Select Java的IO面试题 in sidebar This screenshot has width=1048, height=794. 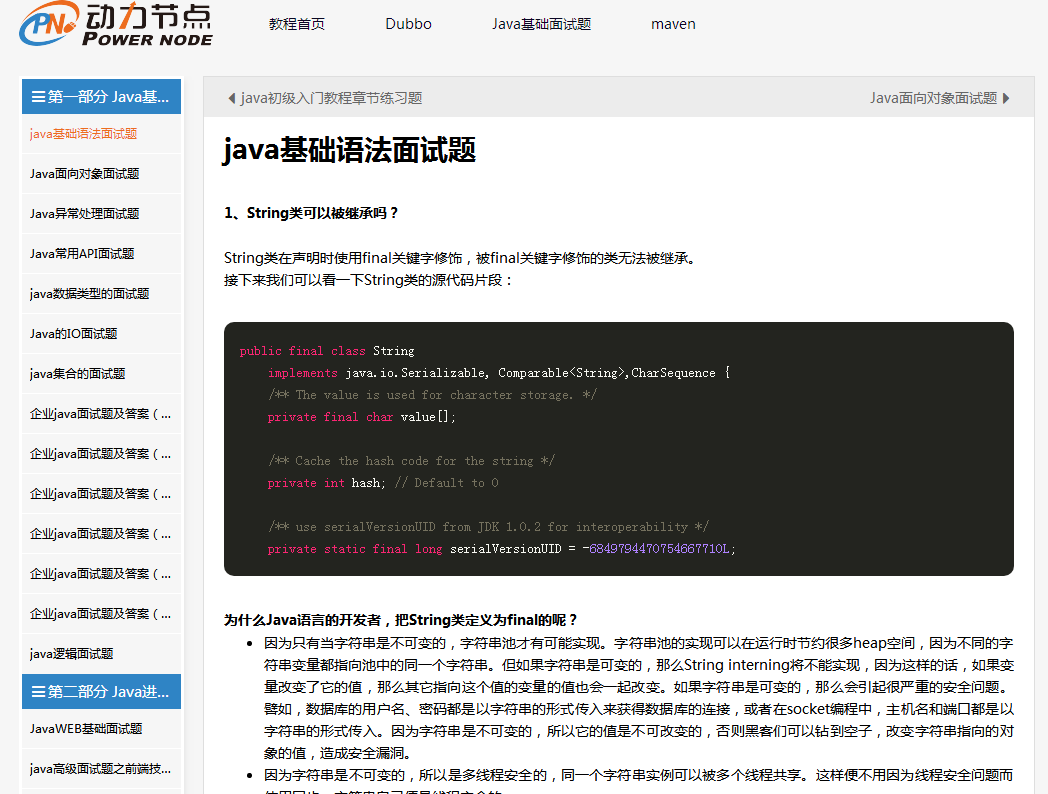tap(102, 334)
